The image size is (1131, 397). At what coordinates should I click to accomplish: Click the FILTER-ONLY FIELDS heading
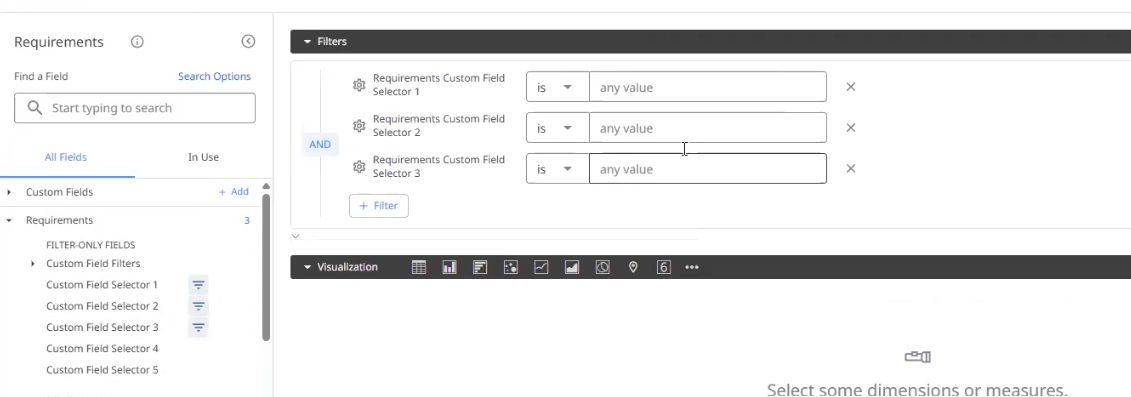click(91, 245)
